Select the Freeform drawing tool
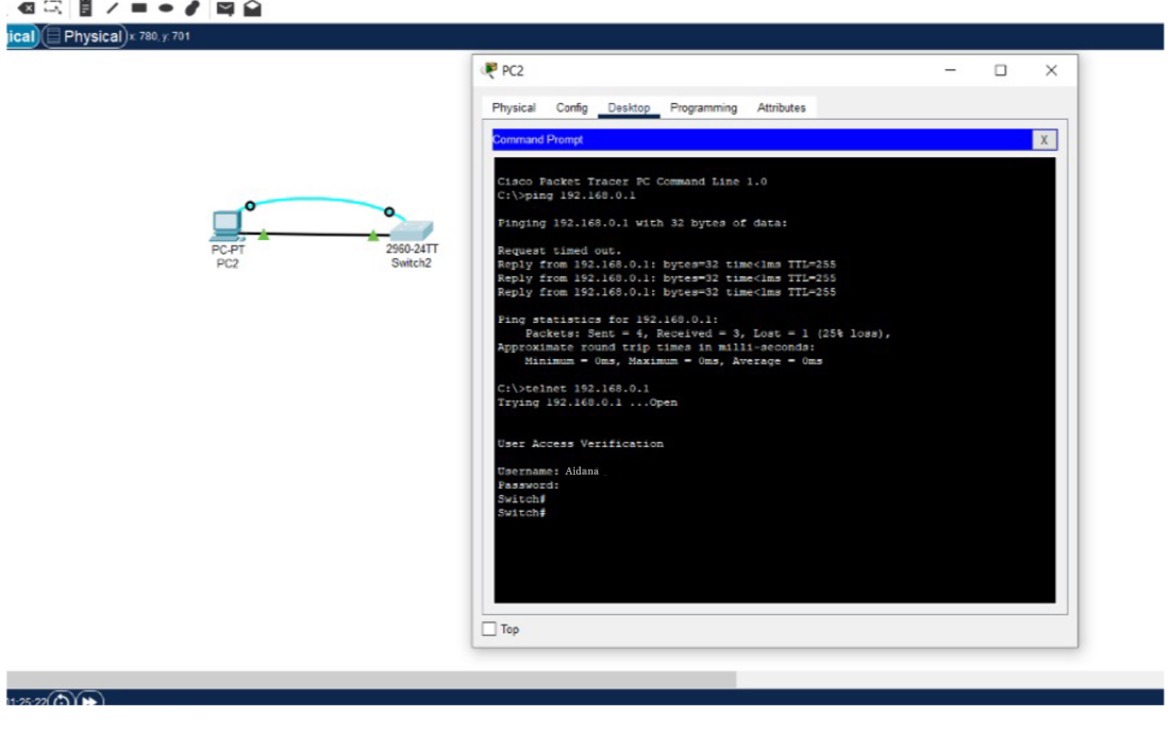1170x735 pixels. 193,8
